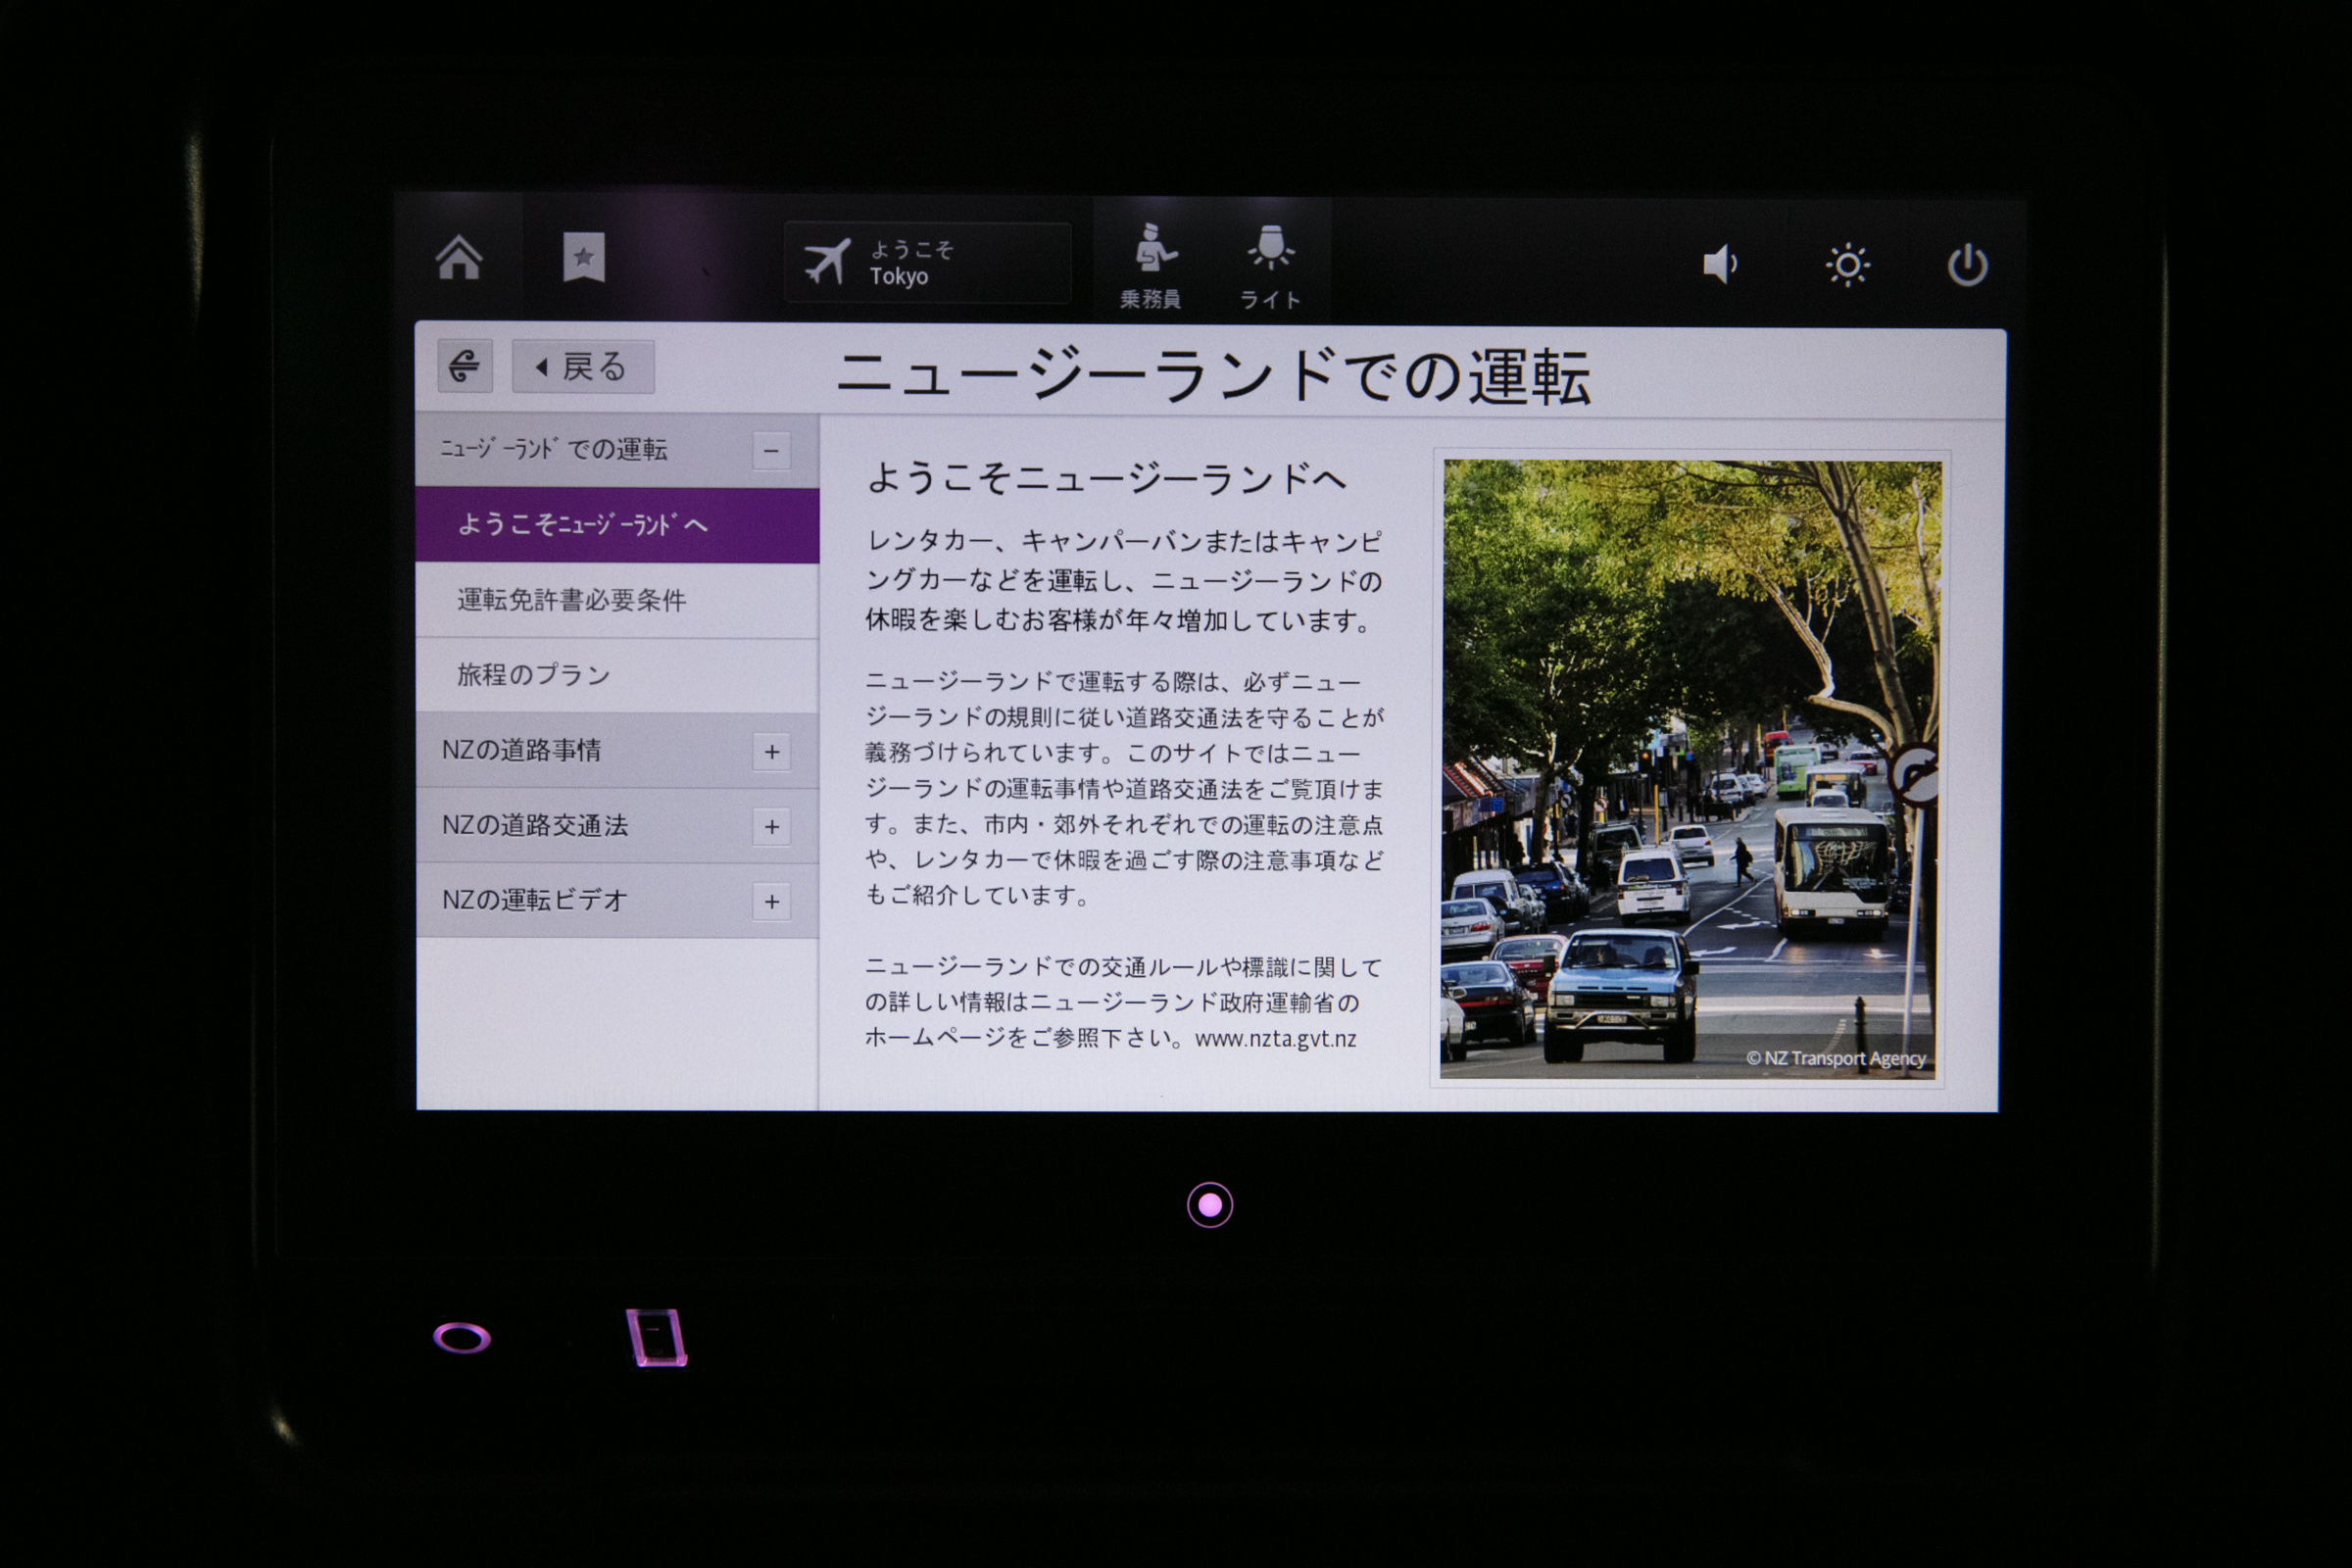Select the ようこそニュージーランドへ menu item
Viewport: 2352px width, 1568px height.
point(617,525)
